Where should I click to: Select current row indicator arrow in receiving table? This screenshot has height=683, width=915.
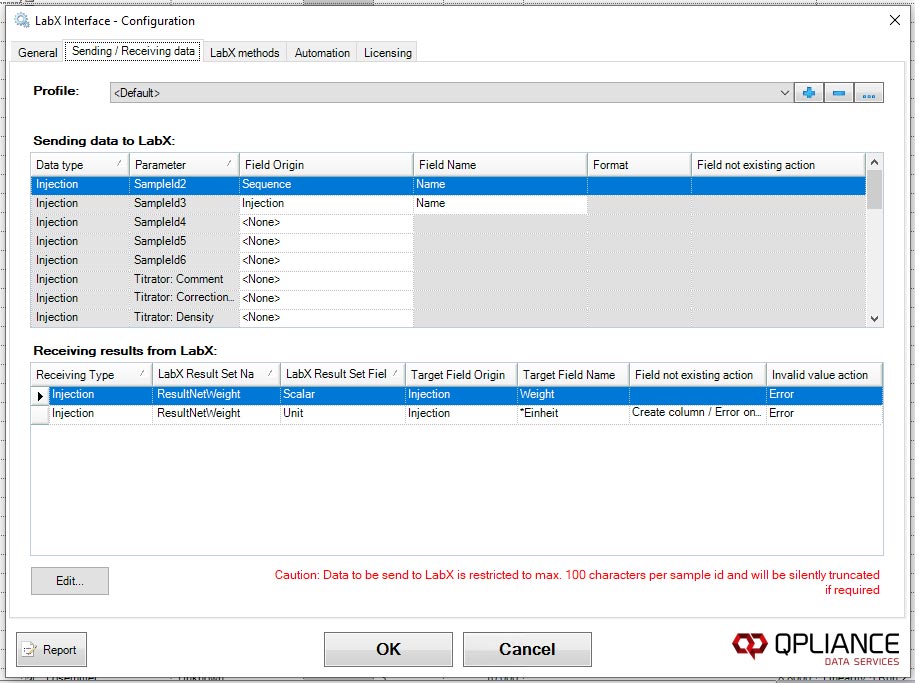point(40,396)
